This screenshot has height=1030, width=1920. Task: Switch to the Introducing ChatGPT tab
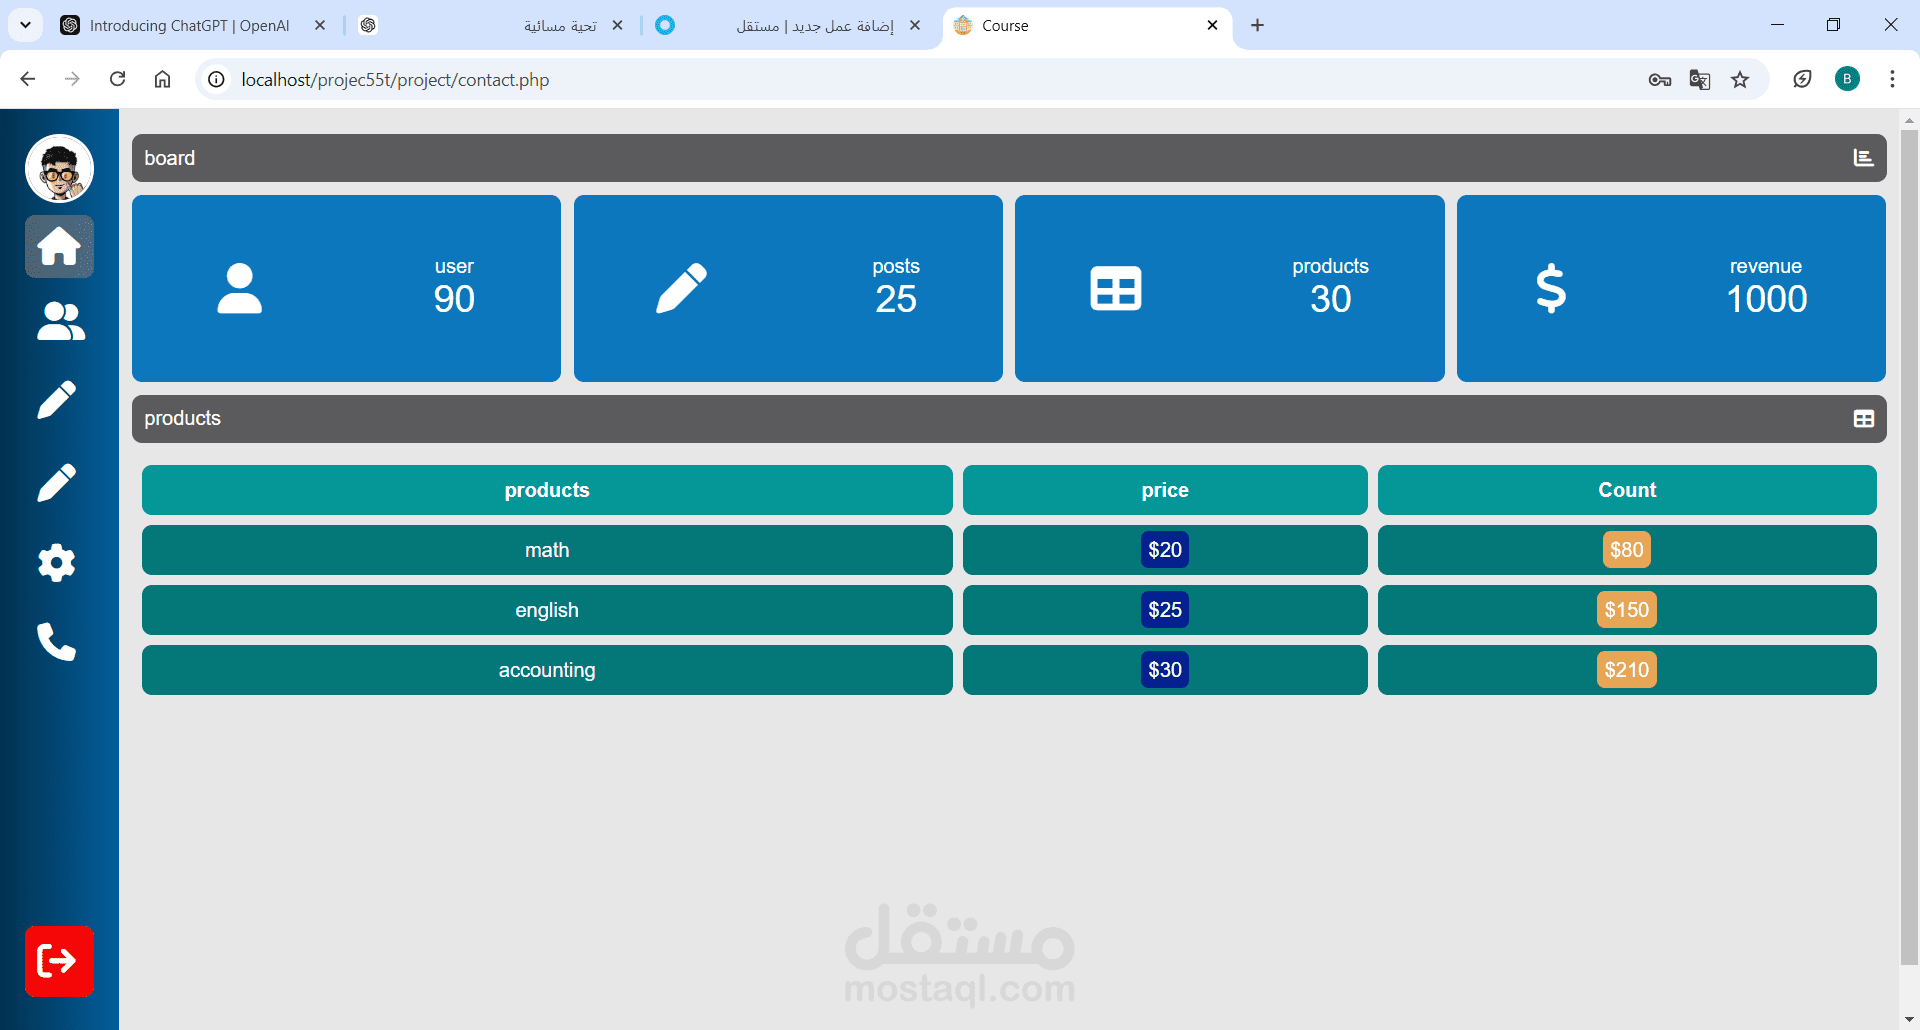pyautogui.click(x=190, y=26)
